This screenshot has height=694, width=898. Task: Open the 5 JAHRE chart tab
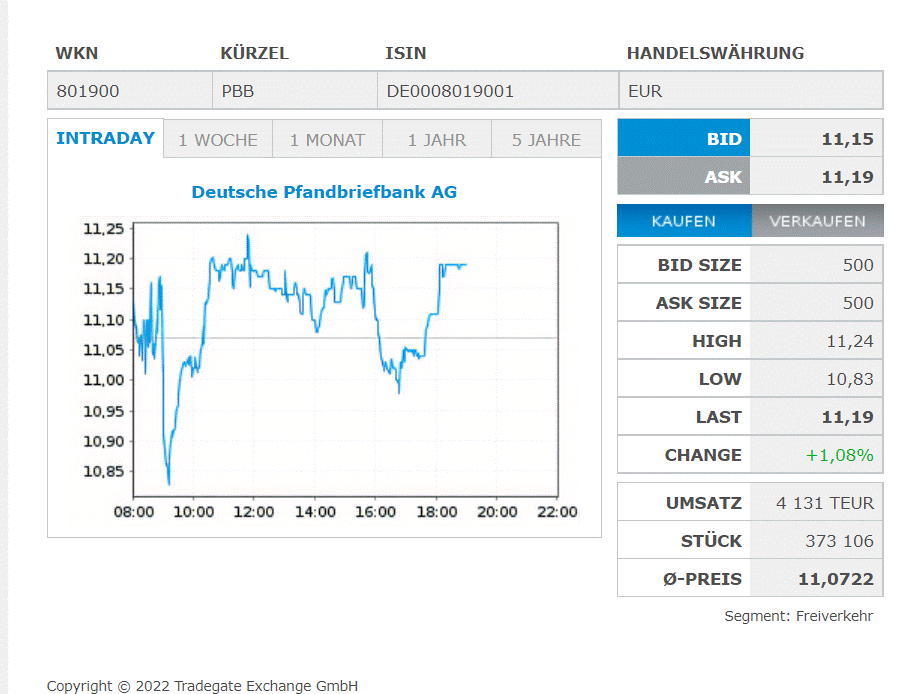pos(546,139)
